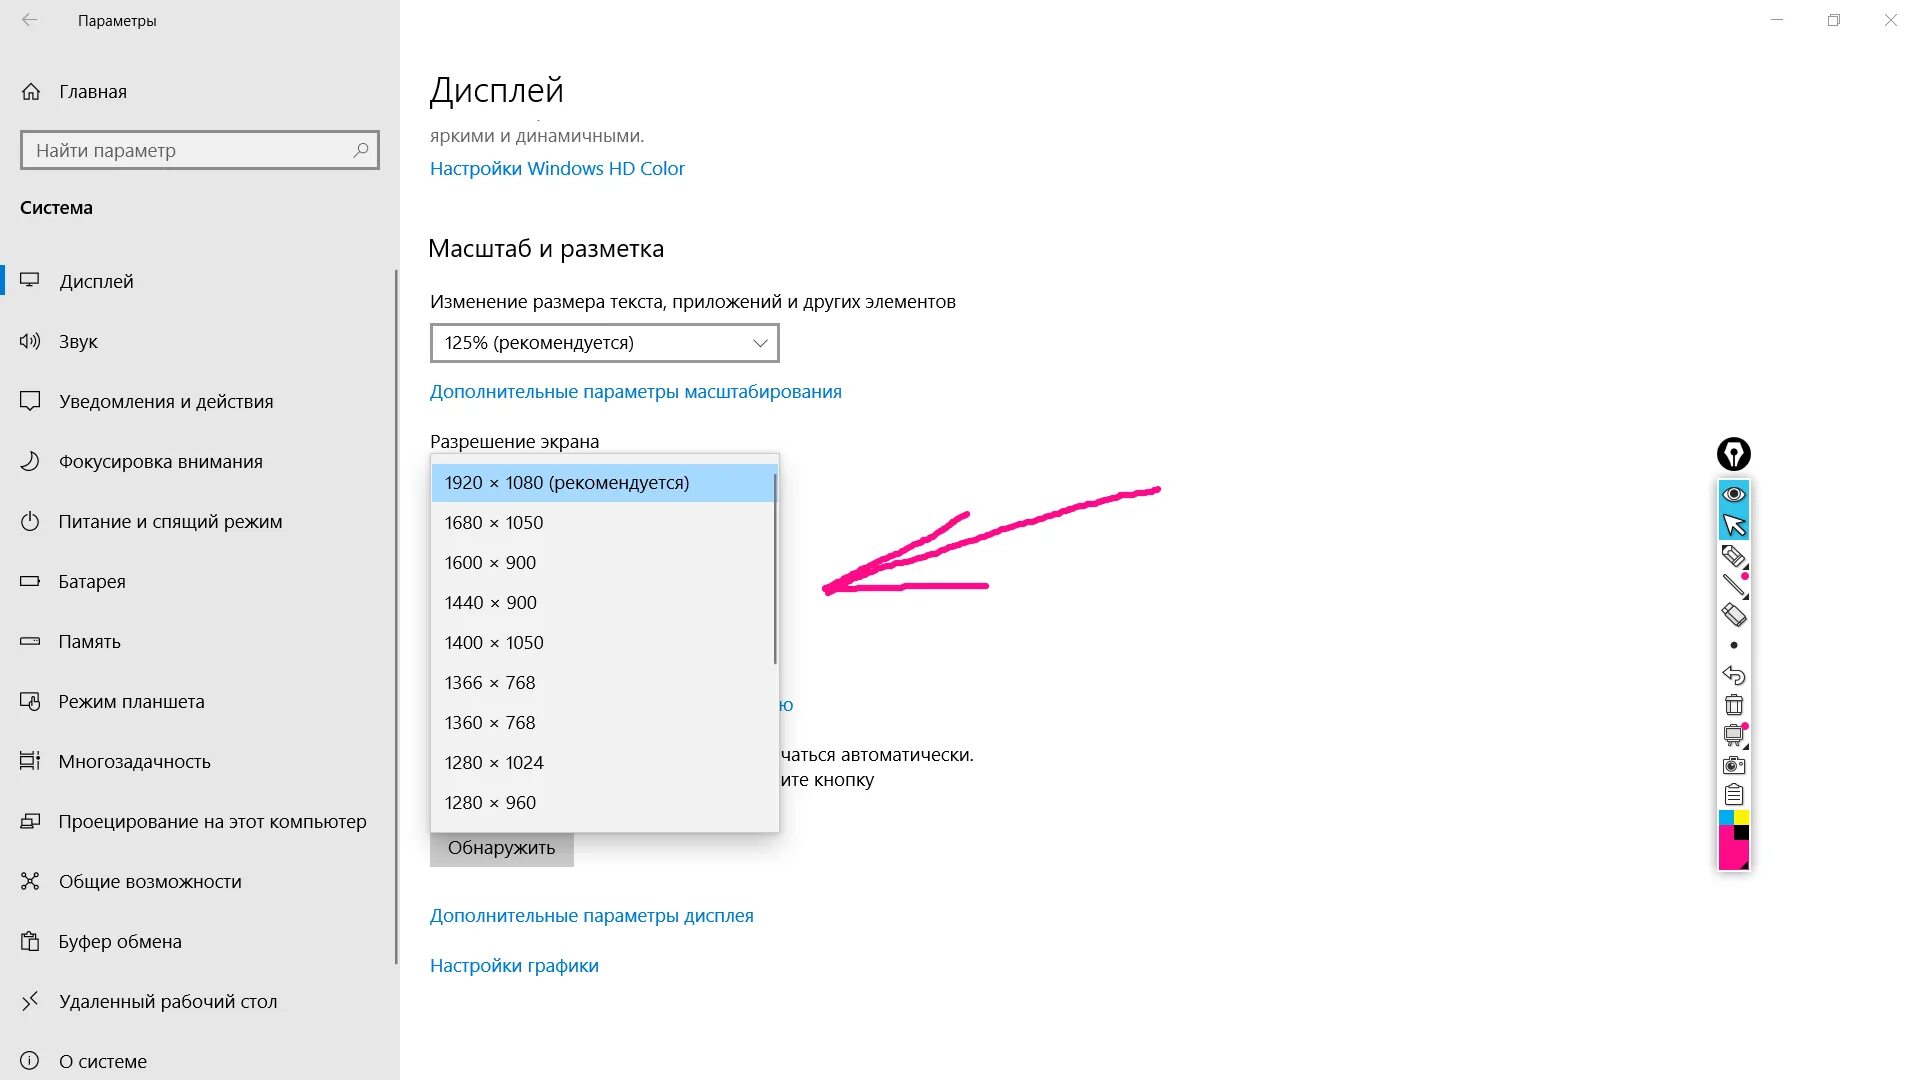Select 1280 × 1024 resolution option

(x=493, y=762)
